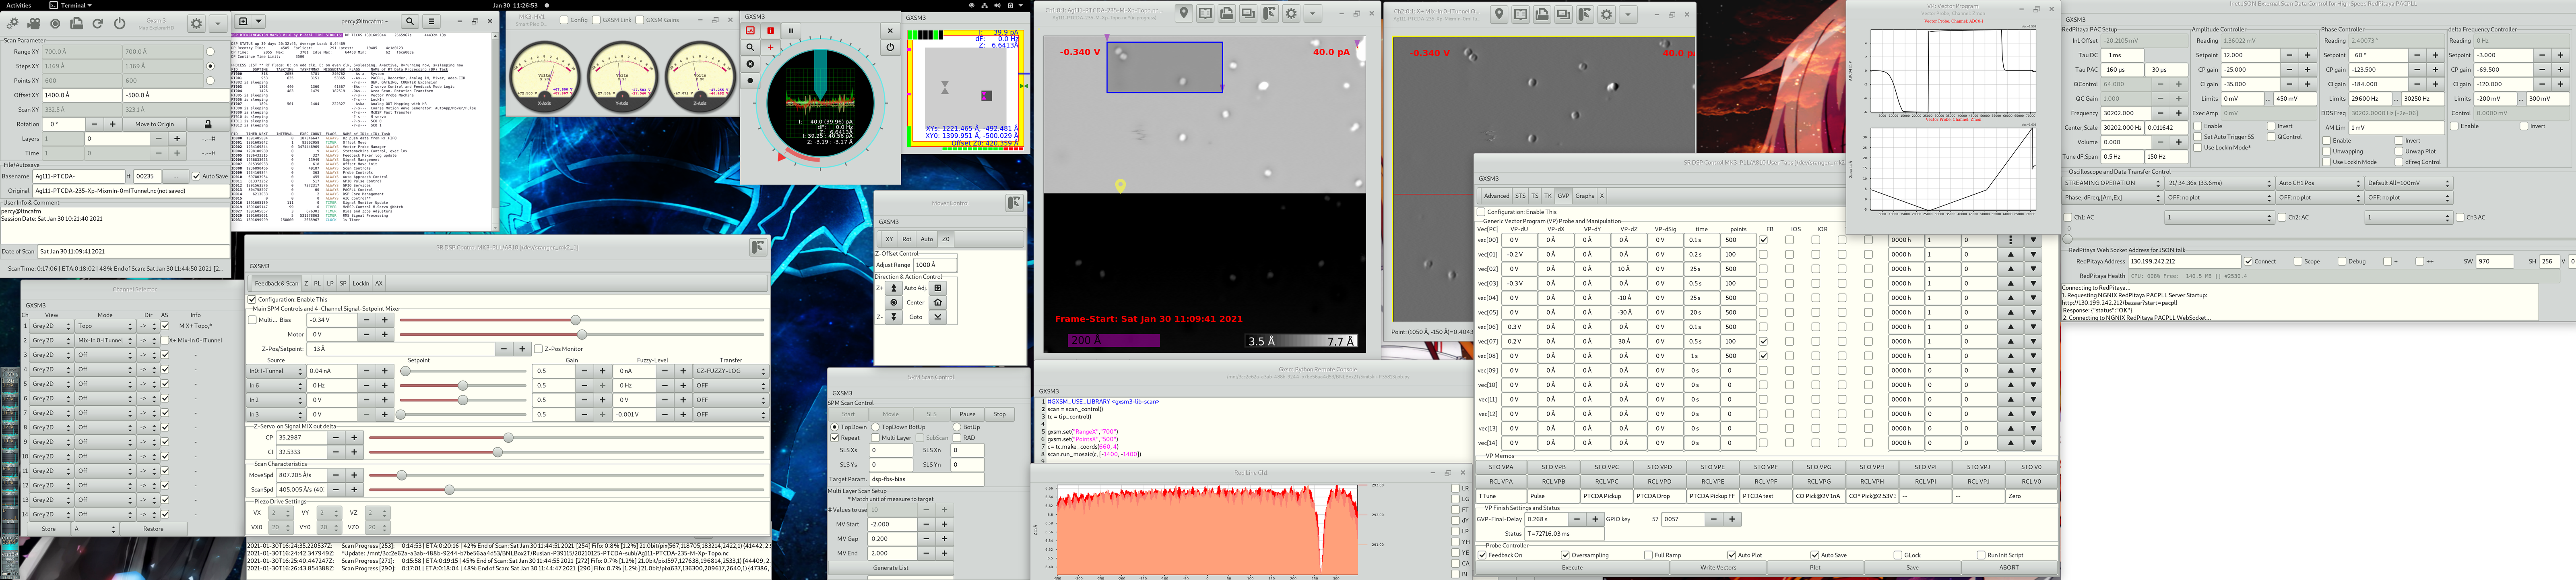Enable the Z-Pos Monitor checkbox
The height and width of the screenshot is (580, 2576).
[x=538, y=349]
